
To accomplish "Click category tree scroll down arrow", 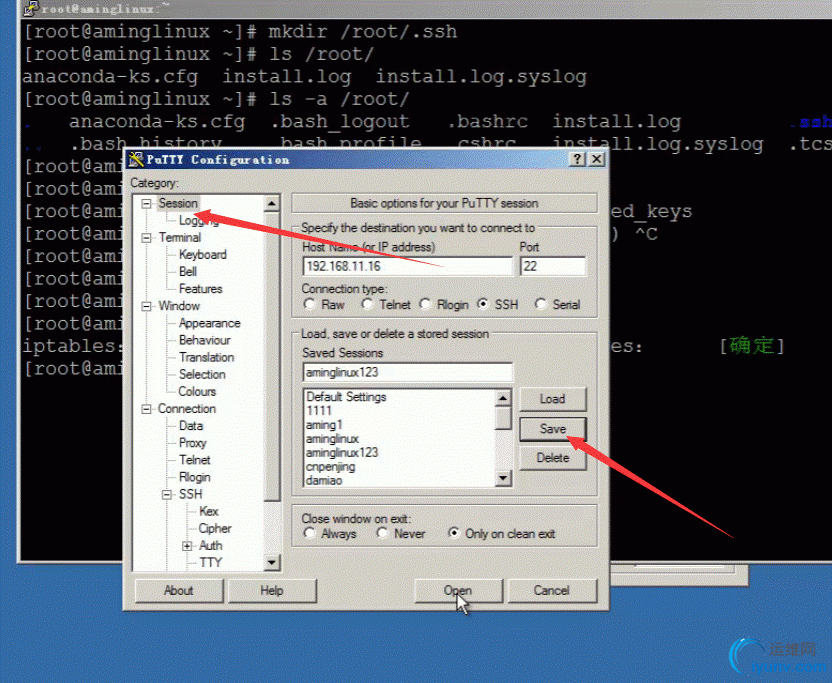I will tap(272, 563).
